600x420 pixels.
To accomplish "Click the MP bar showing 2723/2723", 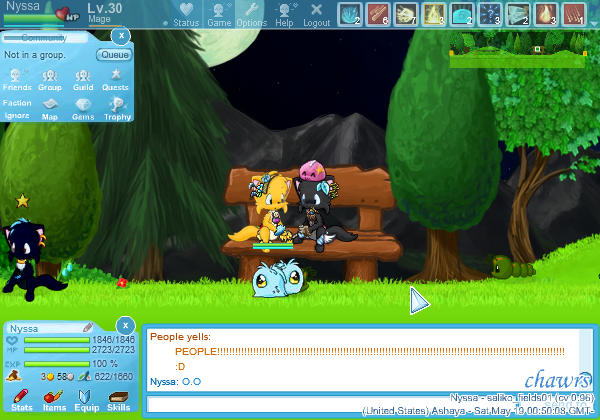I will coord(57,350).
